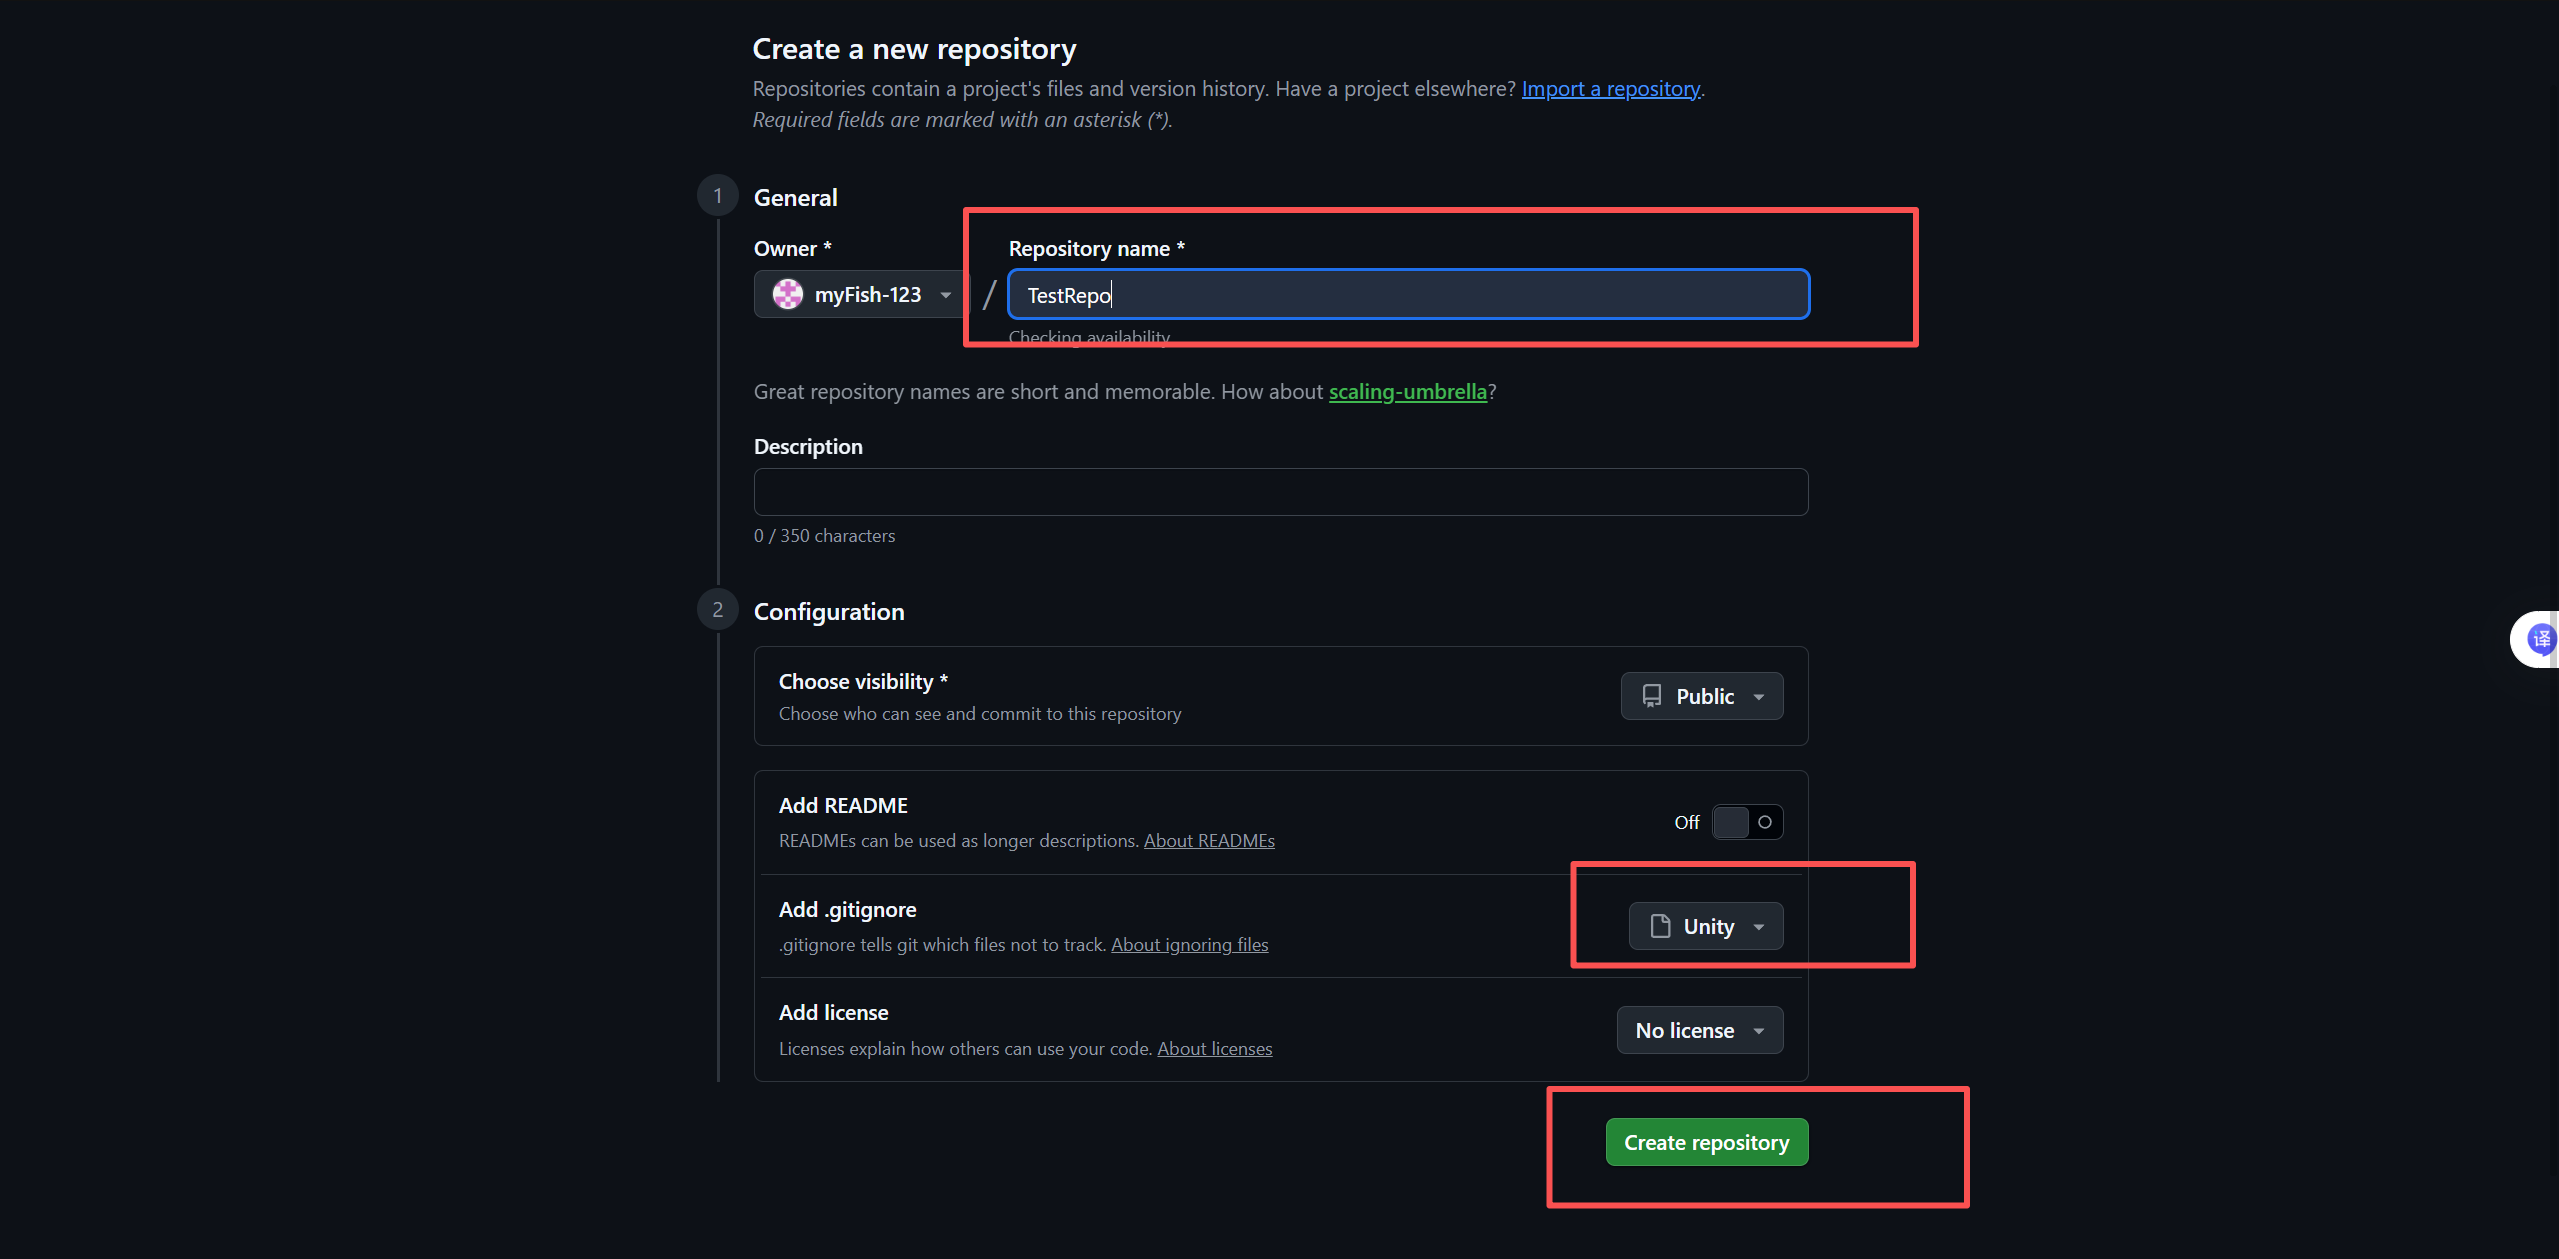Click the repo icon in the Public button
The width and height of the screenshot is (2559, 1259).
pos(1652,696)
